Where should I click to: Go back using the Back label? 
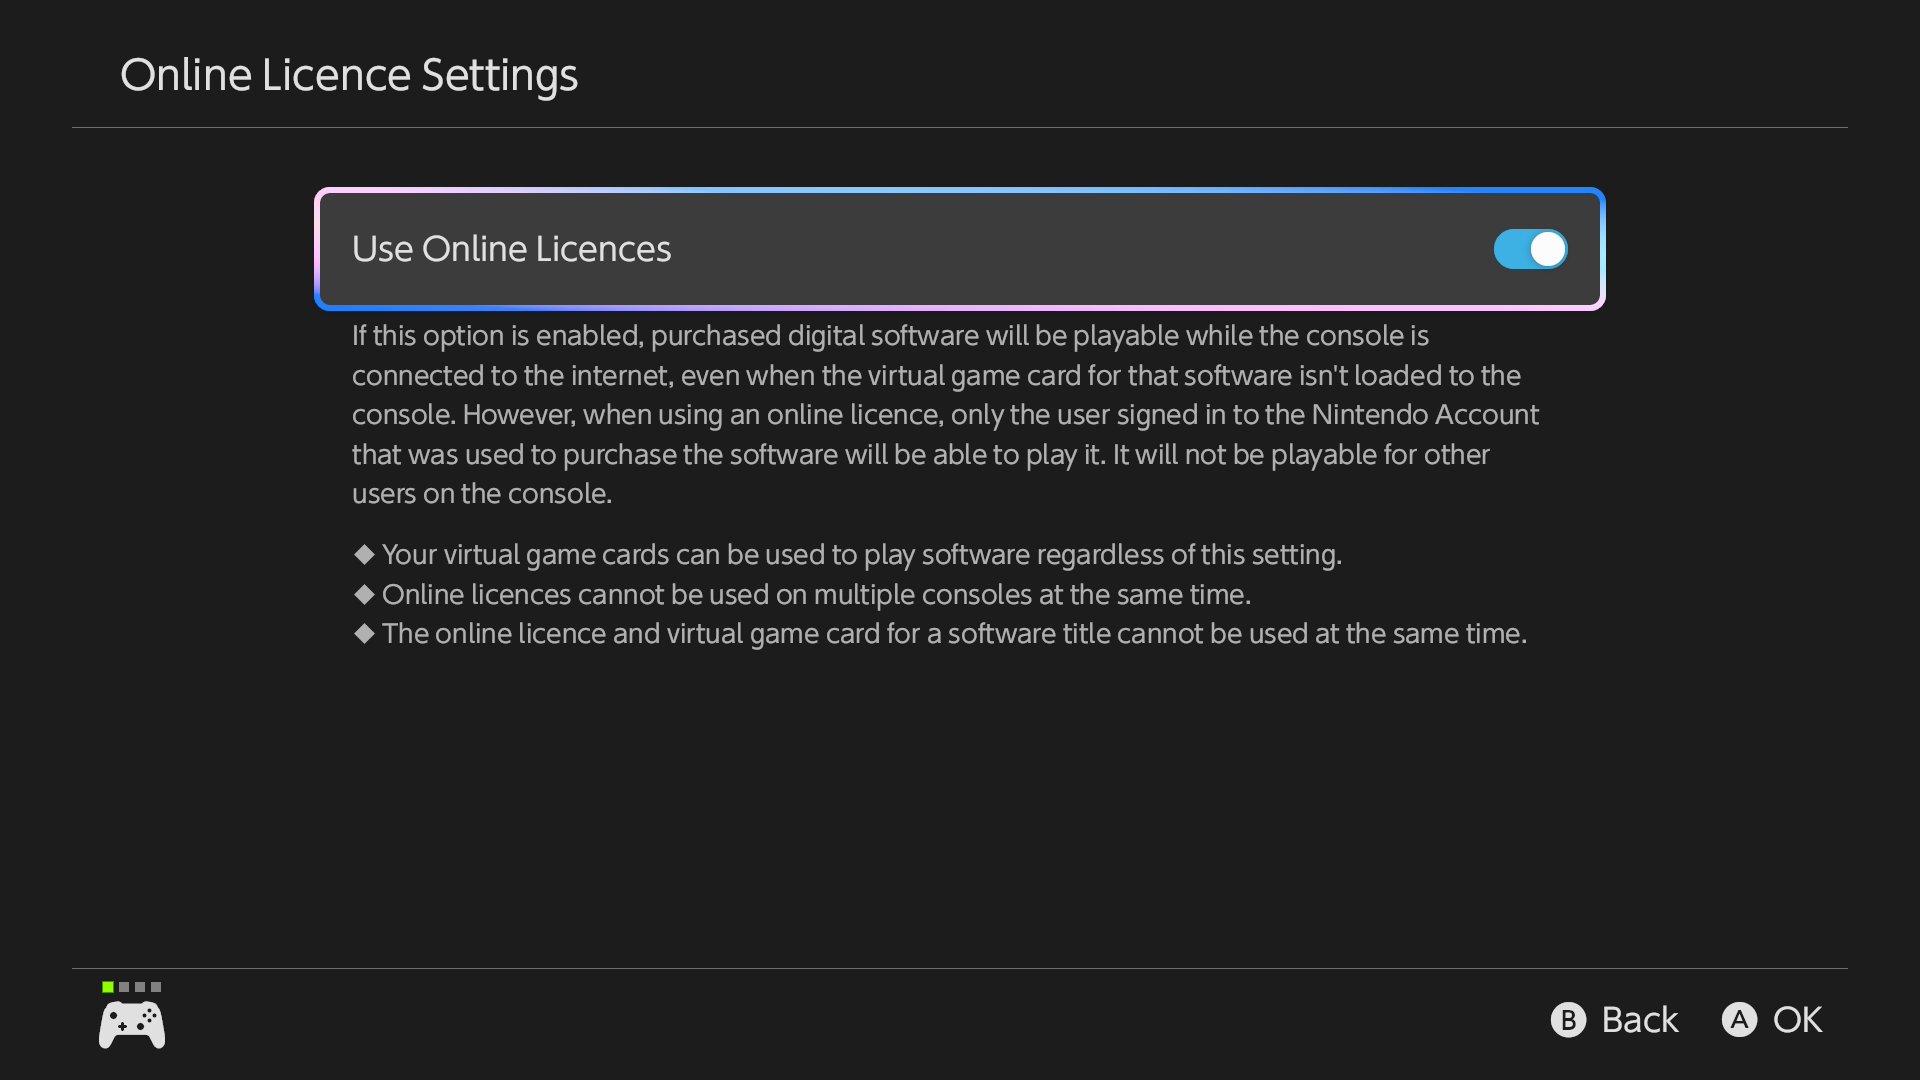pos(1640,1020)
